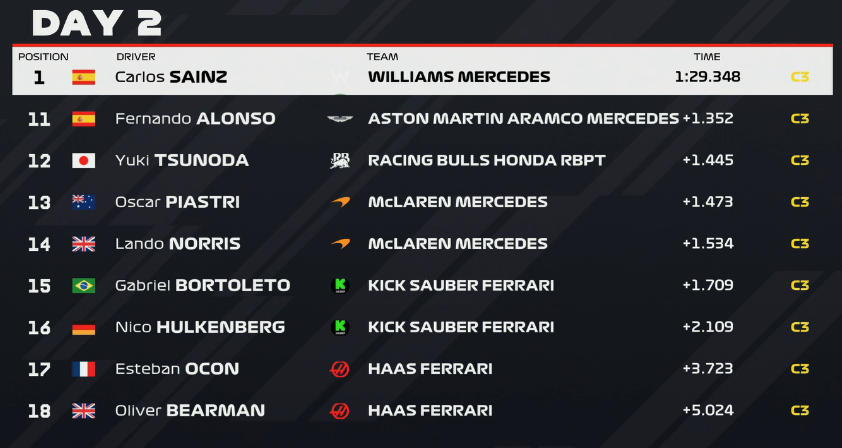Click C3 tyre label in Bearman's row
Viewport: 842px width, 448px height.
pos(800,411)
